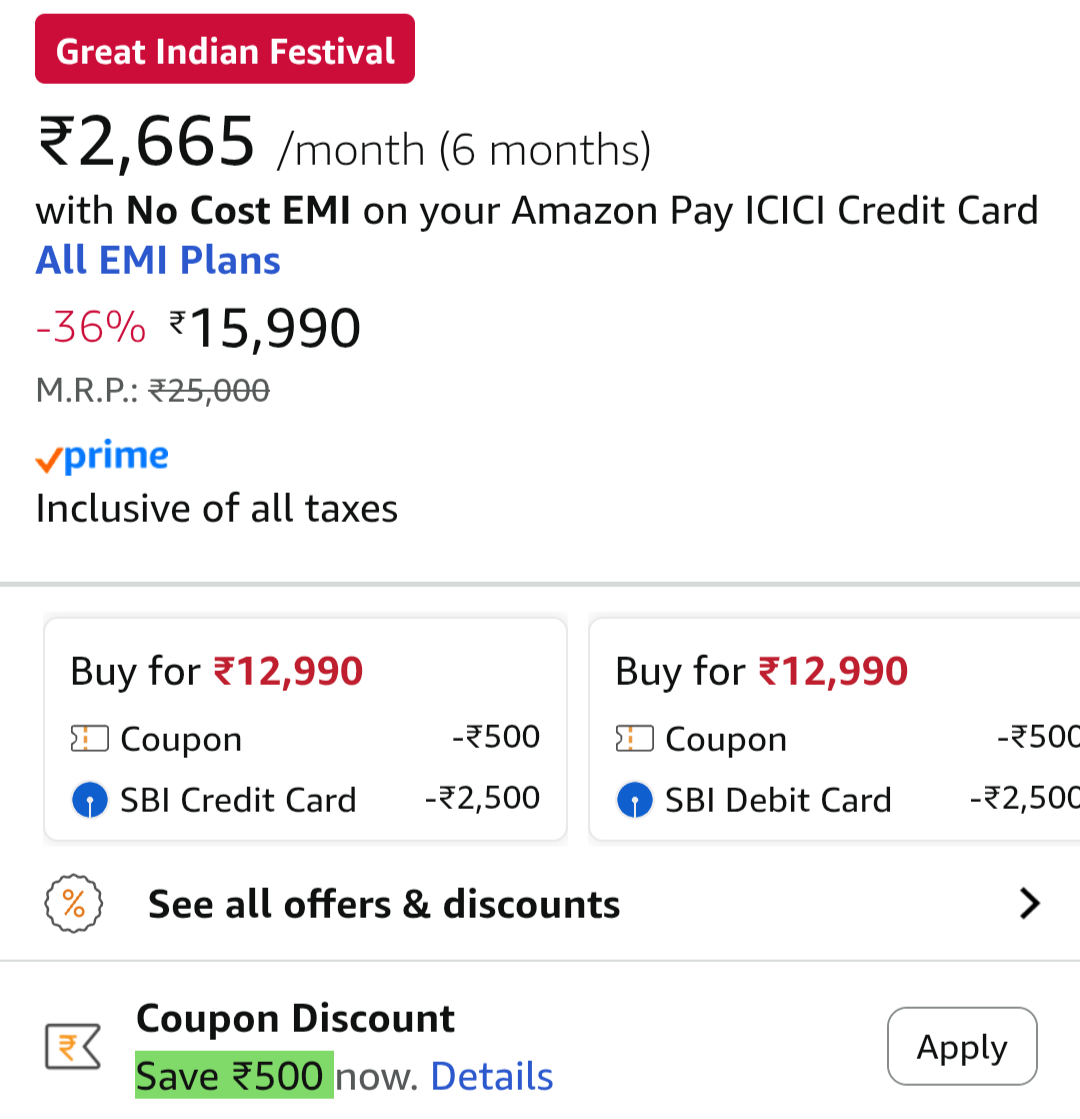Click the highlighted Save ₹500 text
The image size is (1080, 1119).
point(234,1076)
